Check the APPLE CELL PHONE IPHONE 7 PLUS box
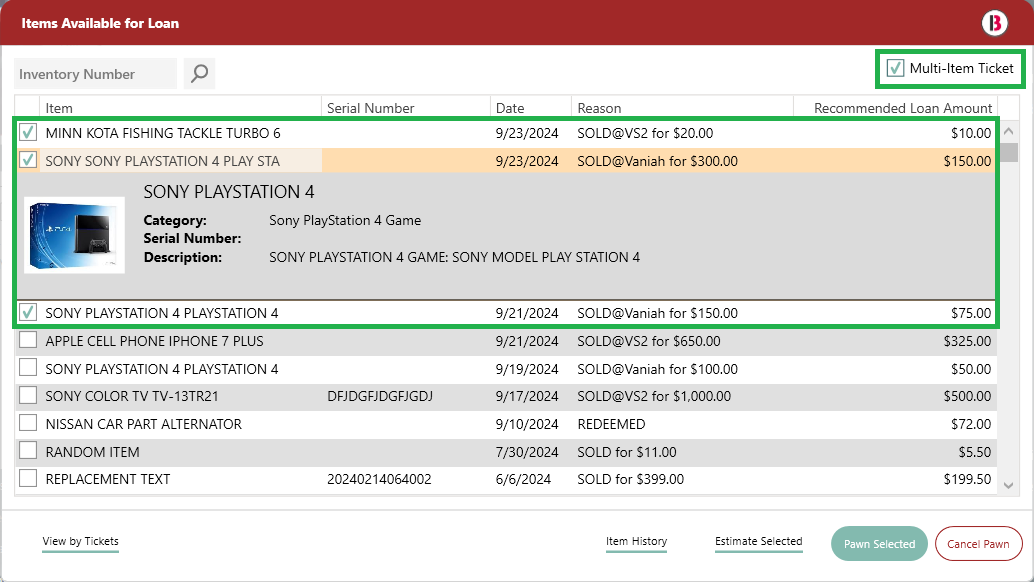 [x=28, y=340]
